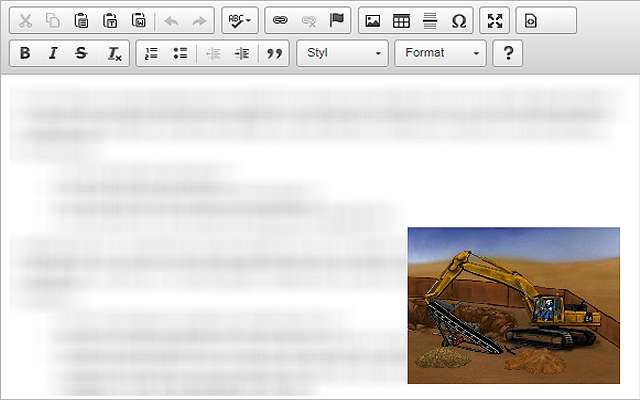640x400 pixels.
Task: Remove text formatting
Action: 114,53
